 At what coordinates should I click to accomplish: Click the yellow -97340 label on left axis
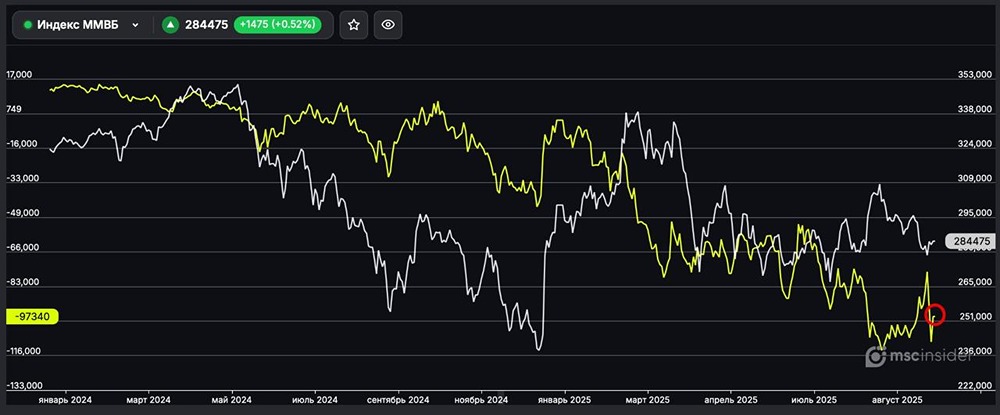pyautogui.click(x=35, y=316)
